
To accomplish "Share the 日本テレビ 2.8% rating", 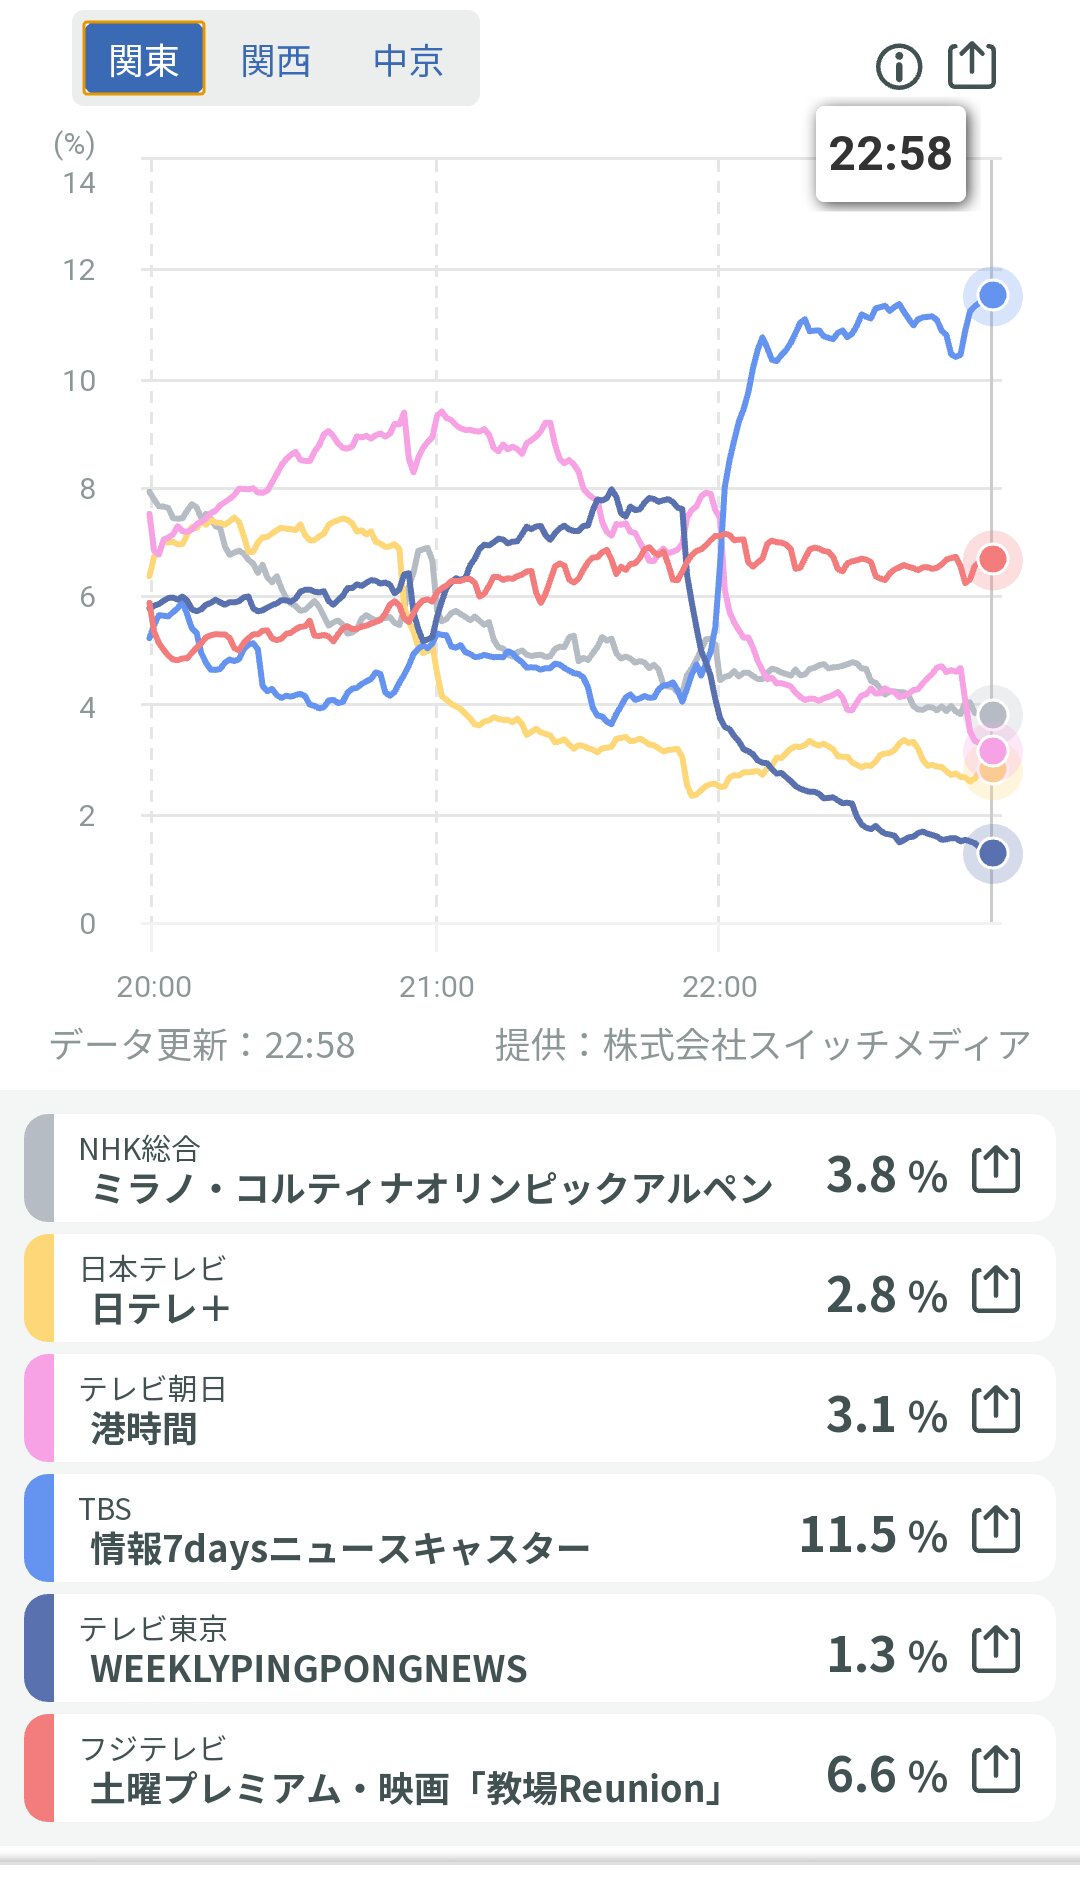I will point(996,1289).
